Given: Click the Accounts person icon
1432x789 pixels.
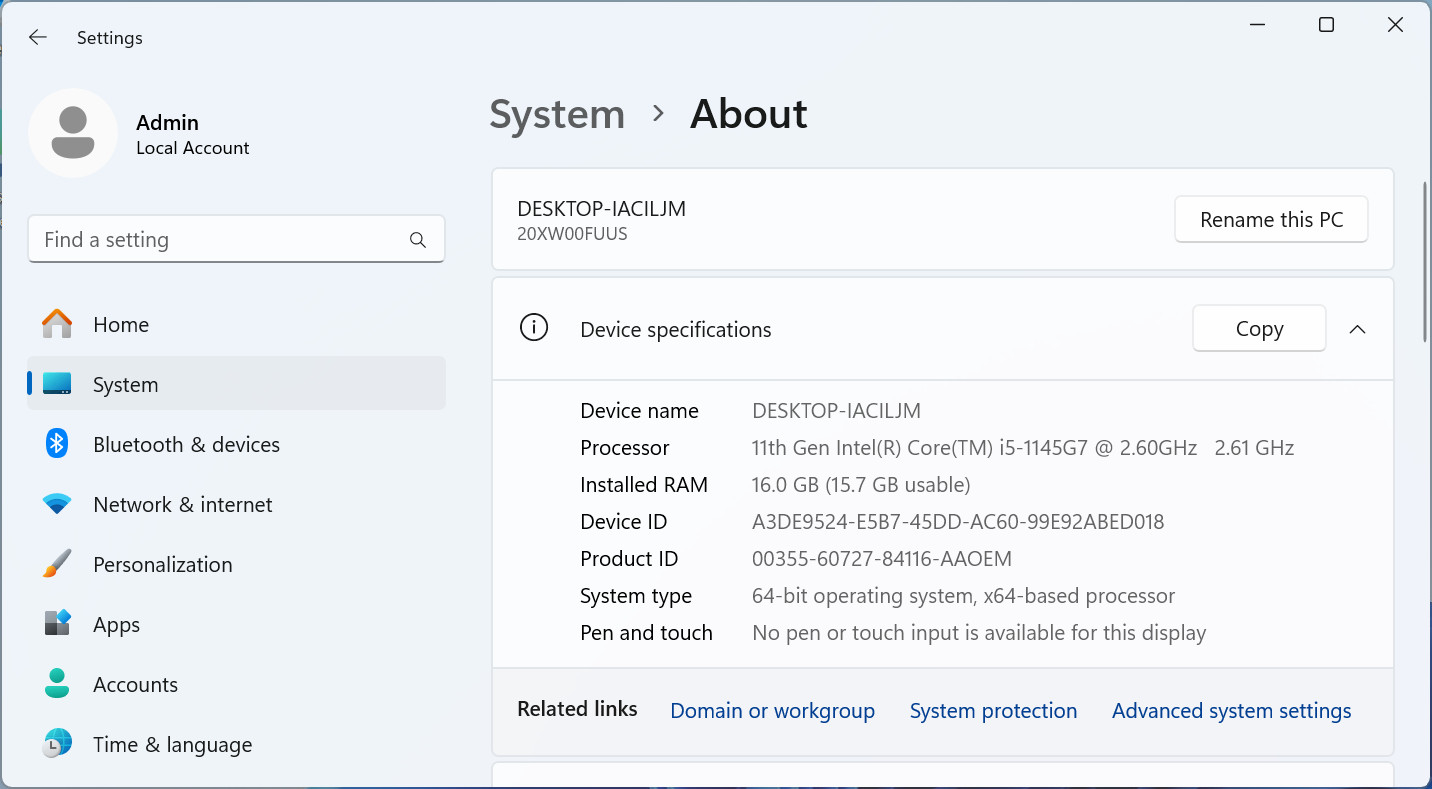Looking at the screenshot, I should click(57, 684).
